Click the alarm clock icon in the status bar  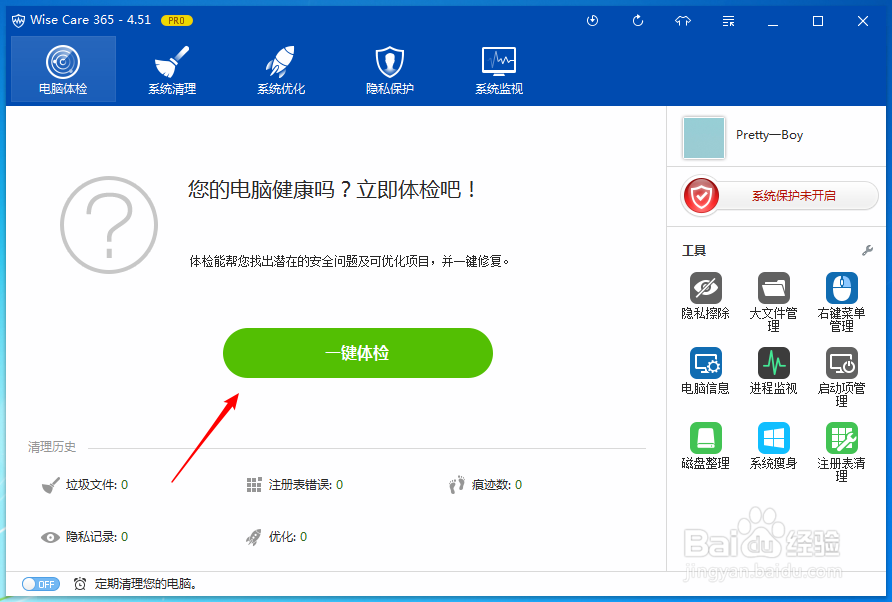(x=80, y=584)
